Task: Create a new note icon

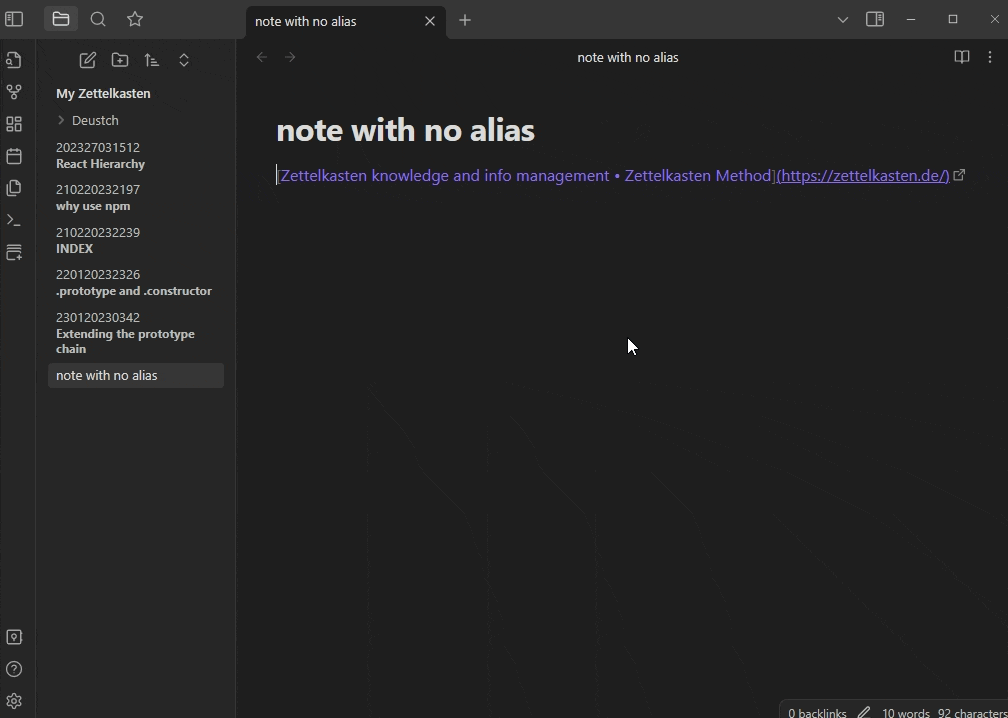Action: tap(87, 60)
